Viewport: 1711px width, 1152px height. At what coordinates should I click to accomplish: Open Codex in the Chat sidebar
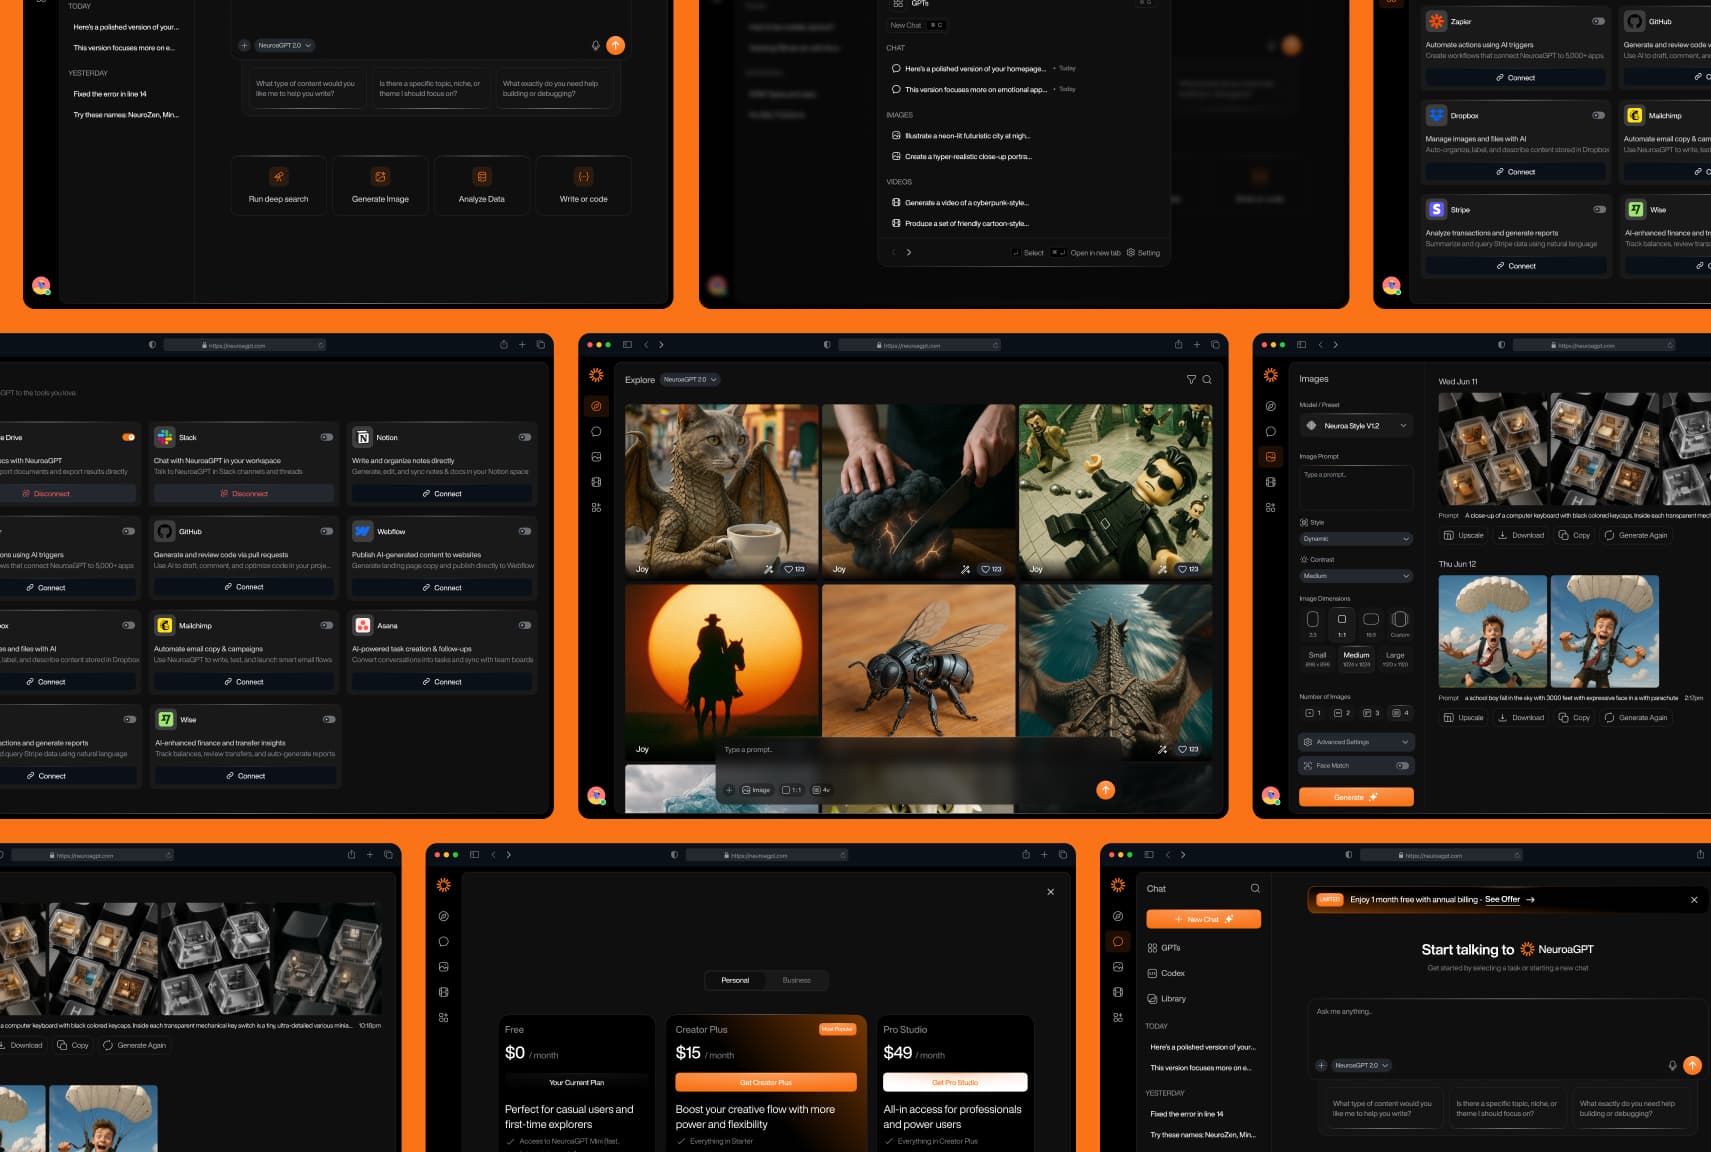click(1172, 973)
